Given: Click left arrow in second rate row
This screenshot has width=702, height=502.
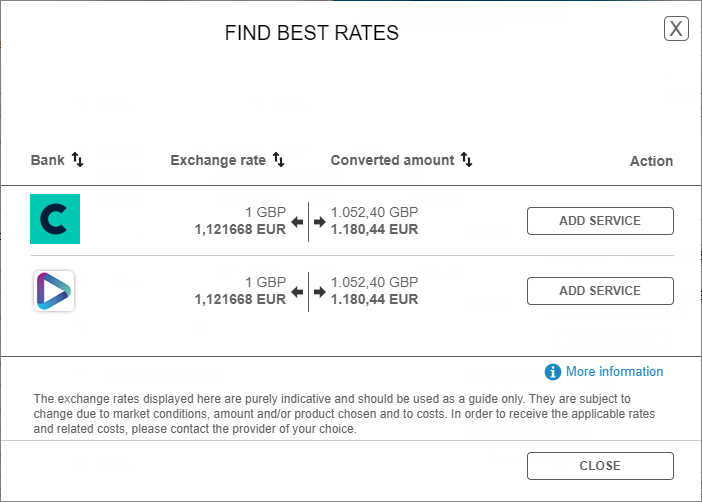Looking at the screenshot, I should click(297, 292).
